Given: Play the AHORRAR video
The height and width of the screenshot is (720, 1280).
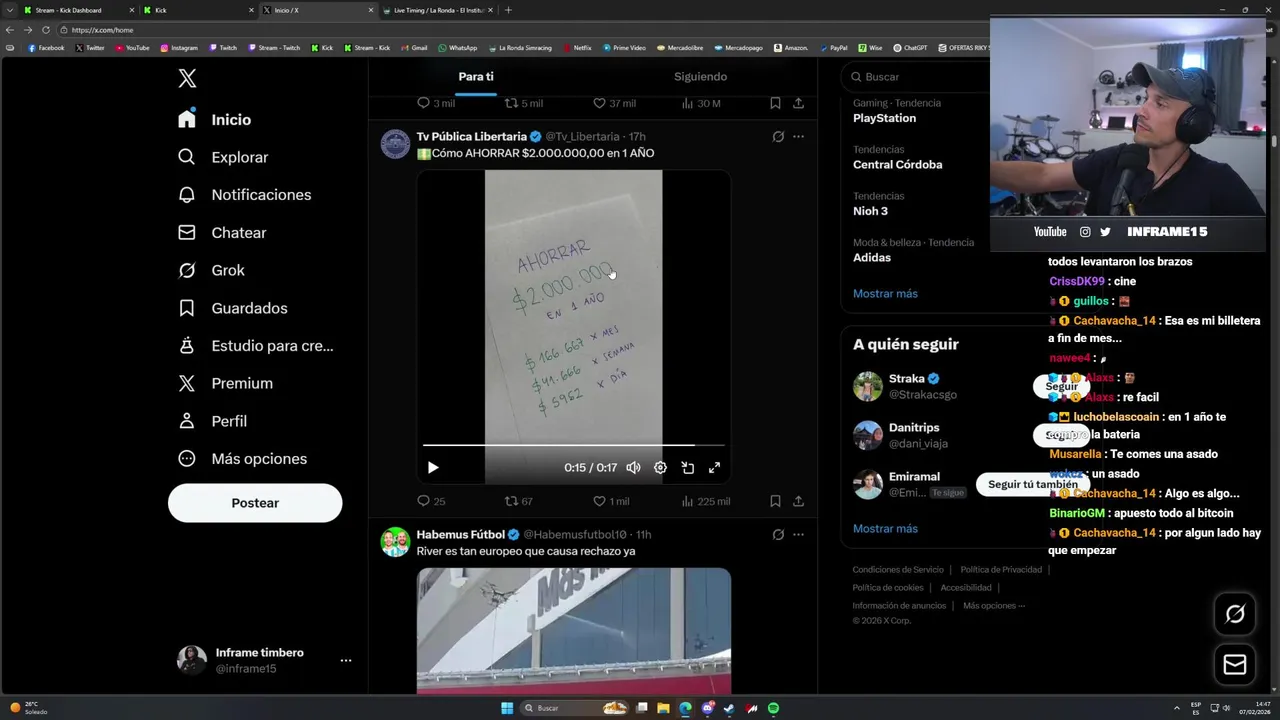Looking at the screenshot, I should tap(433, 467).
